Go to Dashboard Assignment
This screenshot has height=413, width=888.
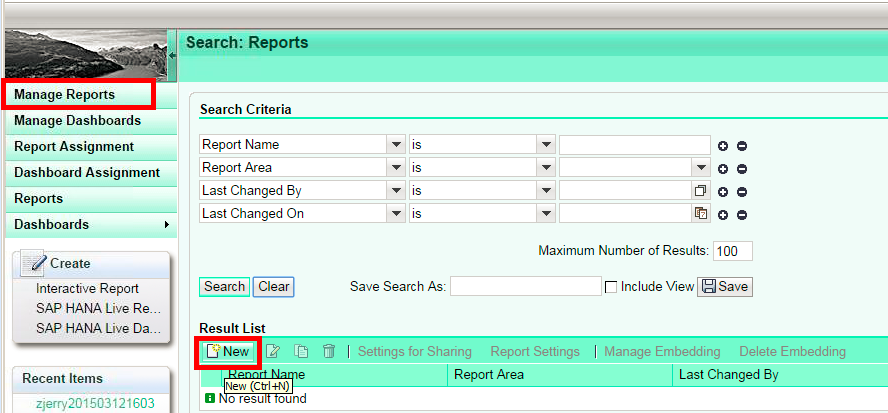(x=91, y=173)
